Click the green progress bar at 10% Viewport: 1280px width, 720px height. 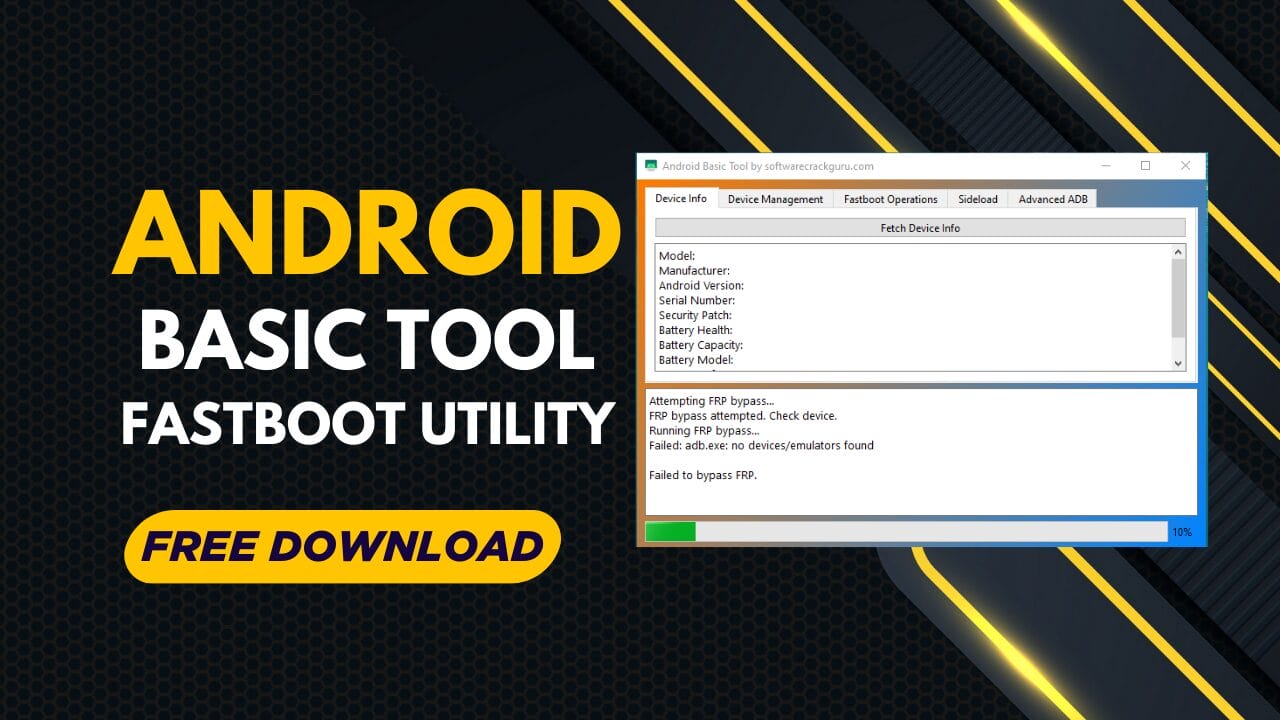670,531
